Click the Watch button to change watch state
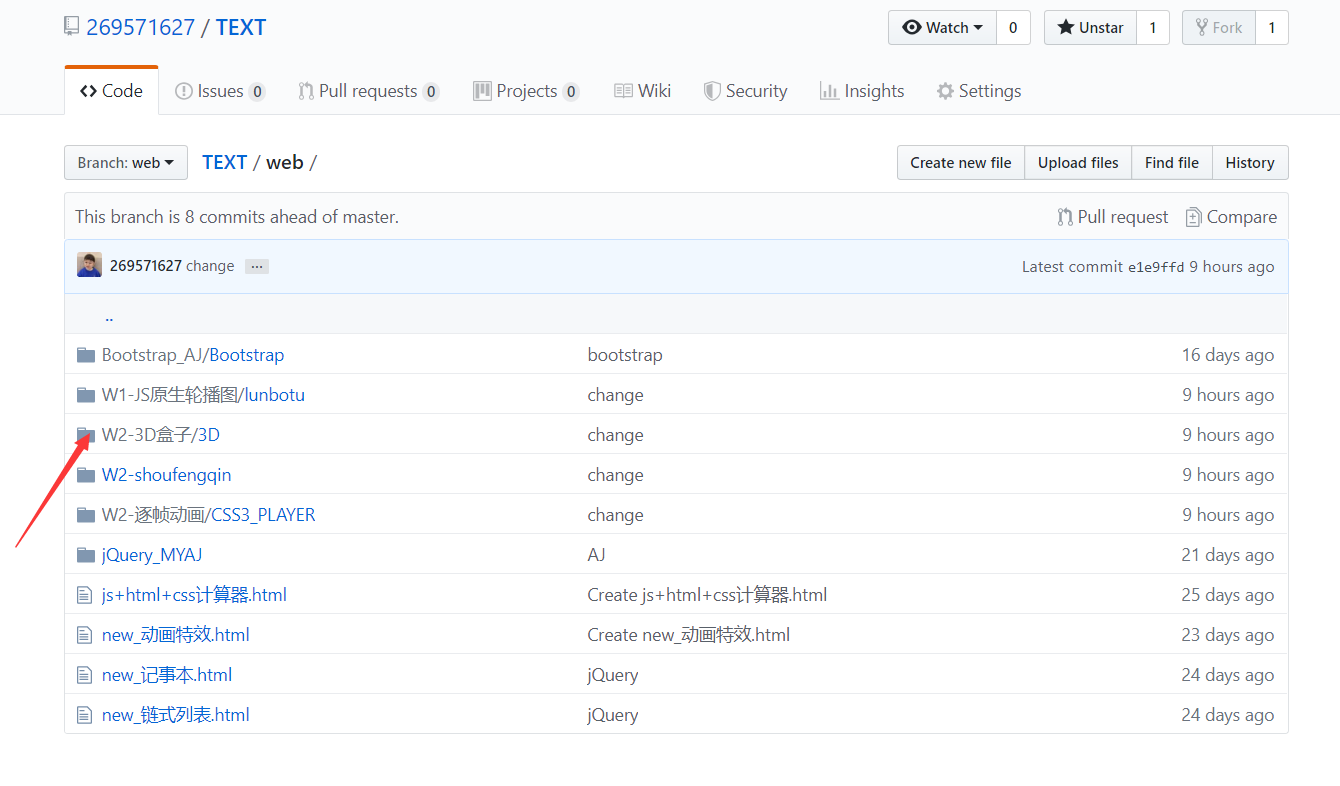 click(x=941, y=27)
